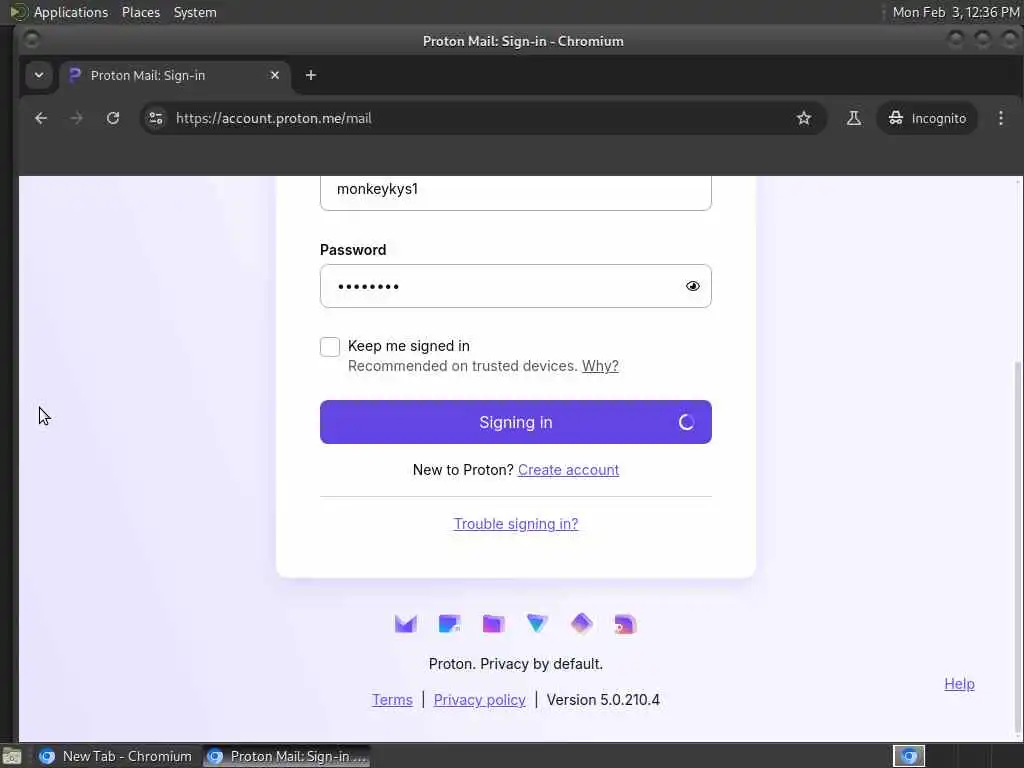
Task: Go back to the previous page
Action: 41,118
